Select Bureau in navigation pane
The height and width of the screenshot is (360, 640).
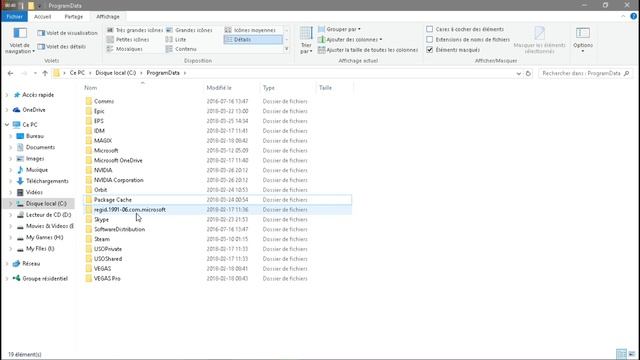point(35,136)
